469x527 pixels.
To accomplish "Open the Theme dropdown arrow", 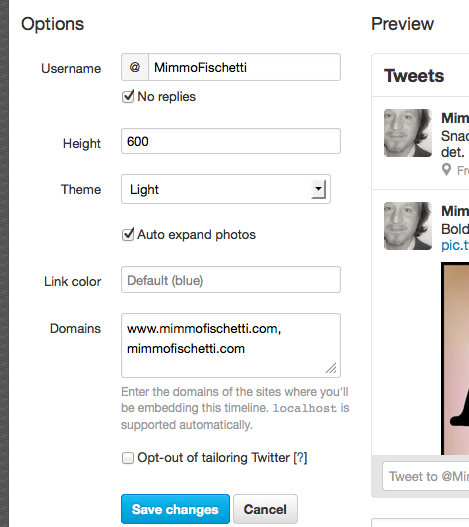I will click(318, 190).
